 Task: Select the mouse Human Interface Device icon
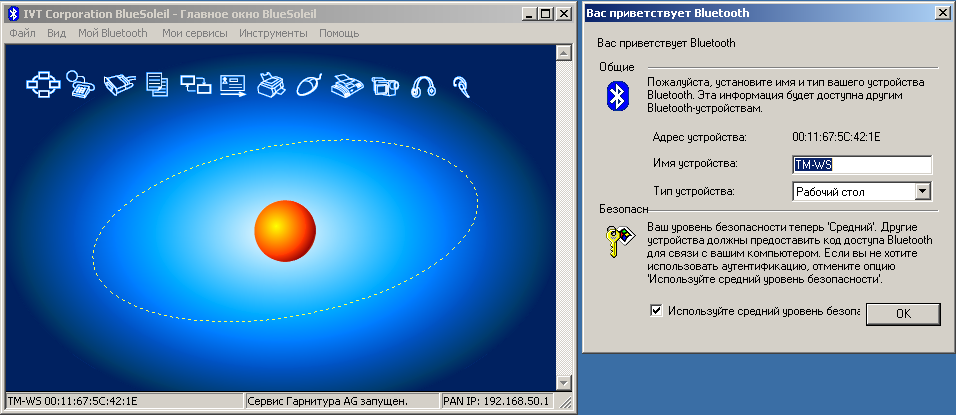coord(309,85)
